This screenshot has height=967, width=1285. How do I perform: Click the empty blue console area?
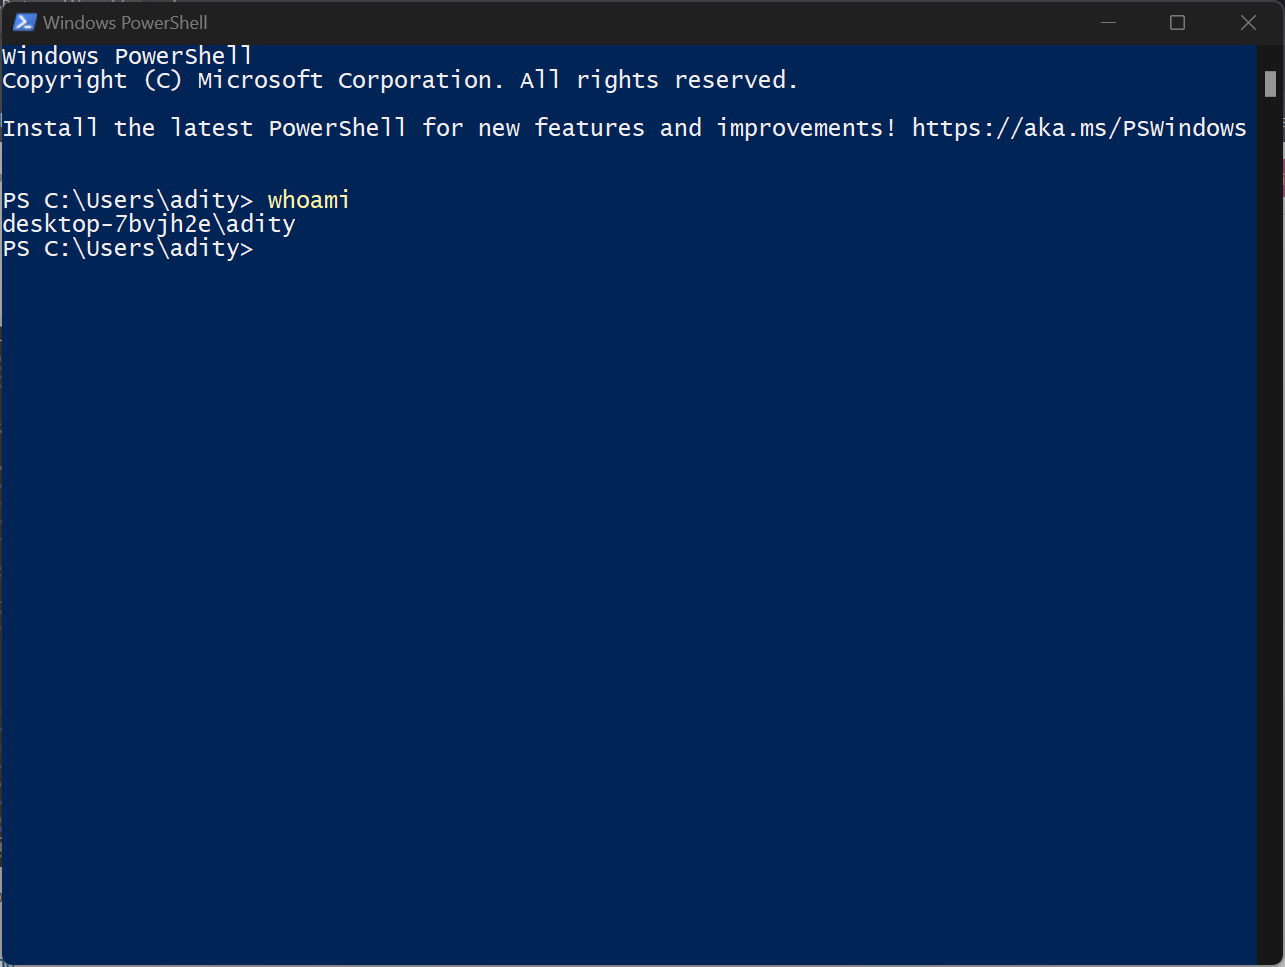(x=630, y=600)
